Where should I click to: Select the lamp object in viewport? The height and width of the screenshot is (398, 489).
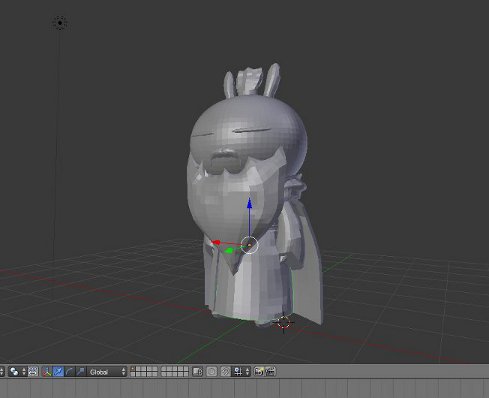(x=60, y=23)
